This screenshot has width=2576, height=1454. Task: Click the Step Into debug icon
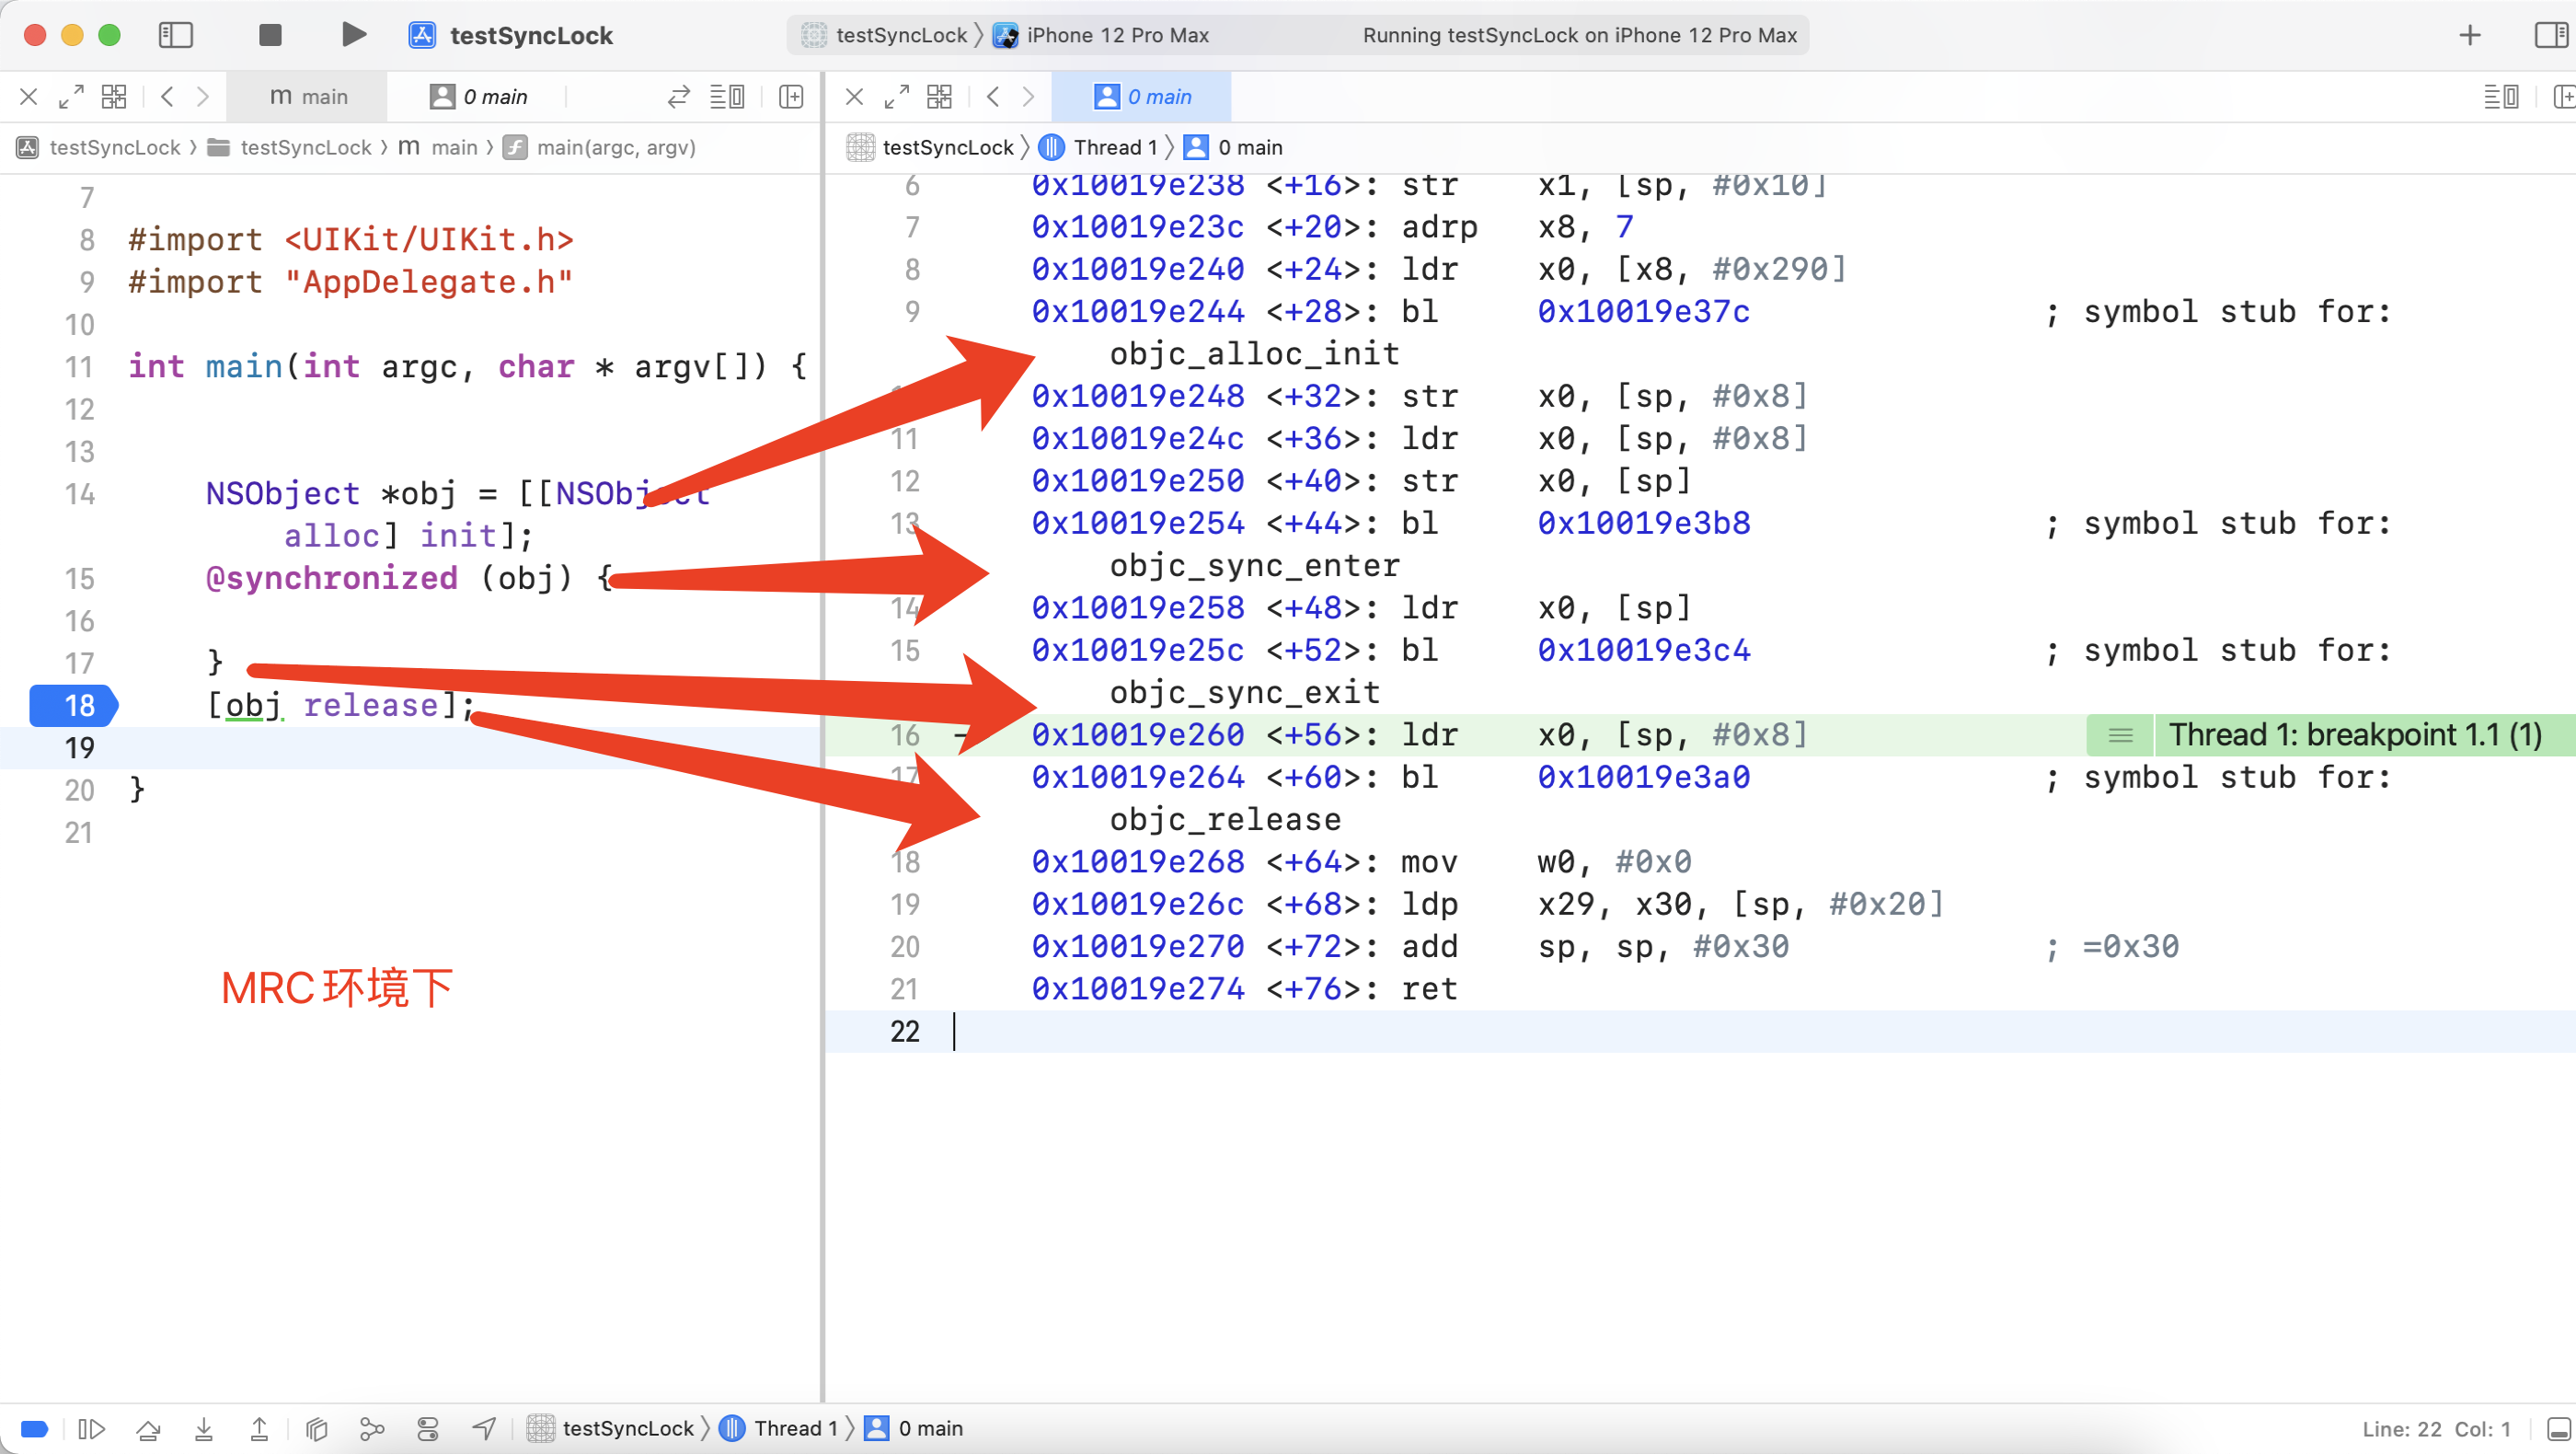pos(204,1428)
